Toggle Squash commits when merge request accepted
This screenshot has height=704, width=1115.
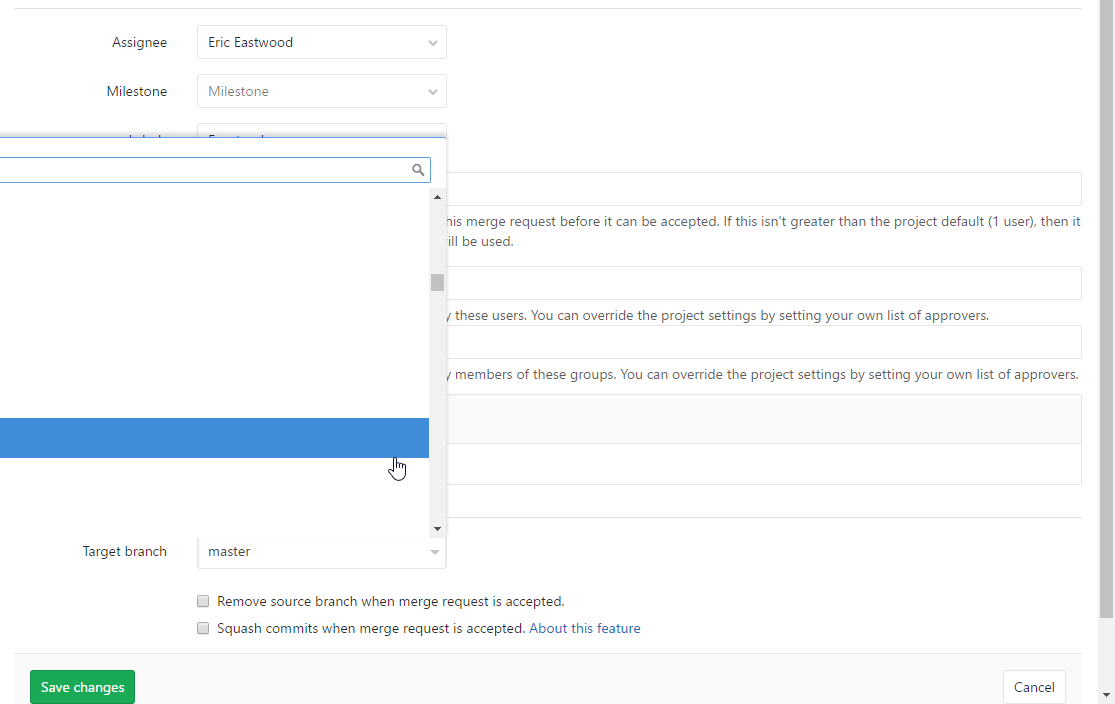pyautogui.click(x=203, y=629)
